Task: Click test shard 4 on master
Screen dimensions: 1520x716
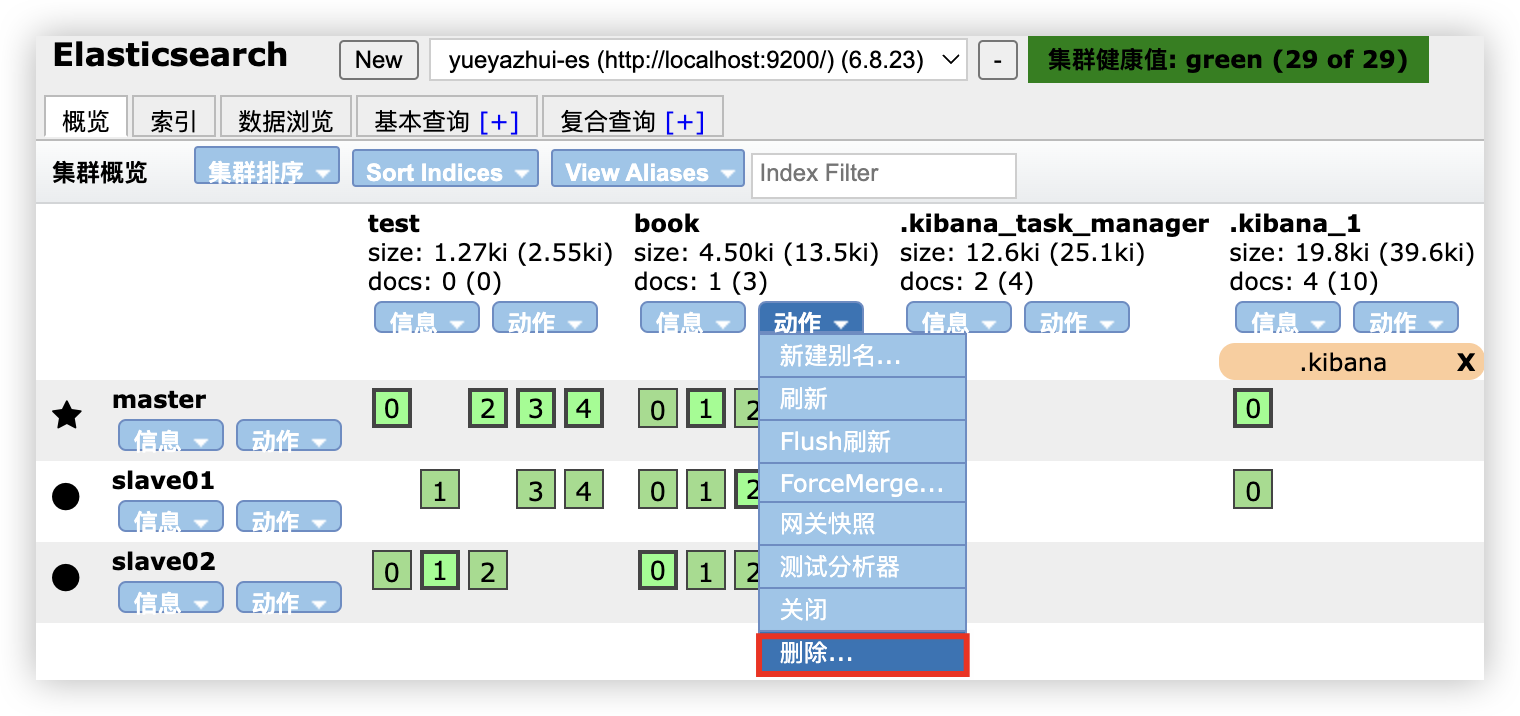Action: 584,409
